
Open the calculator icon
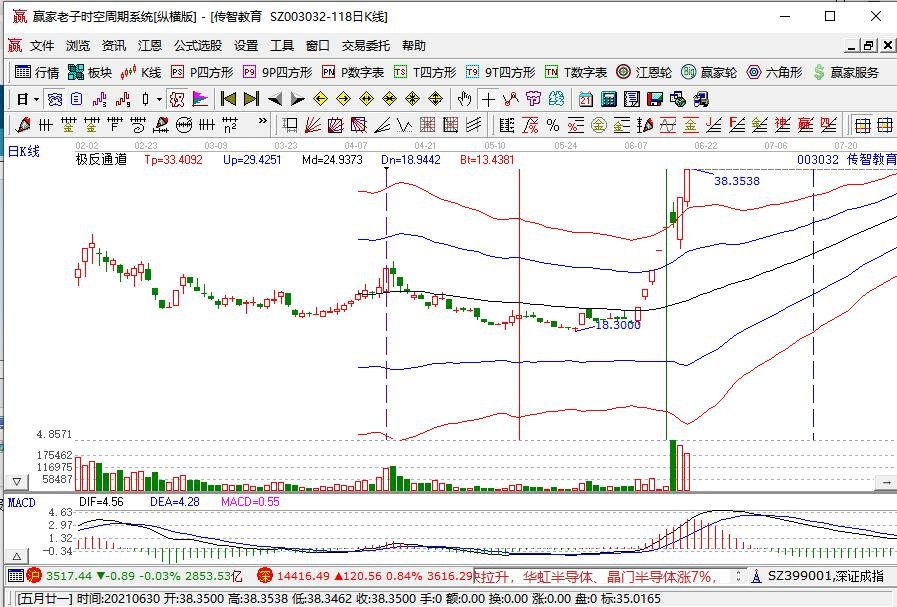coord(609,100)
